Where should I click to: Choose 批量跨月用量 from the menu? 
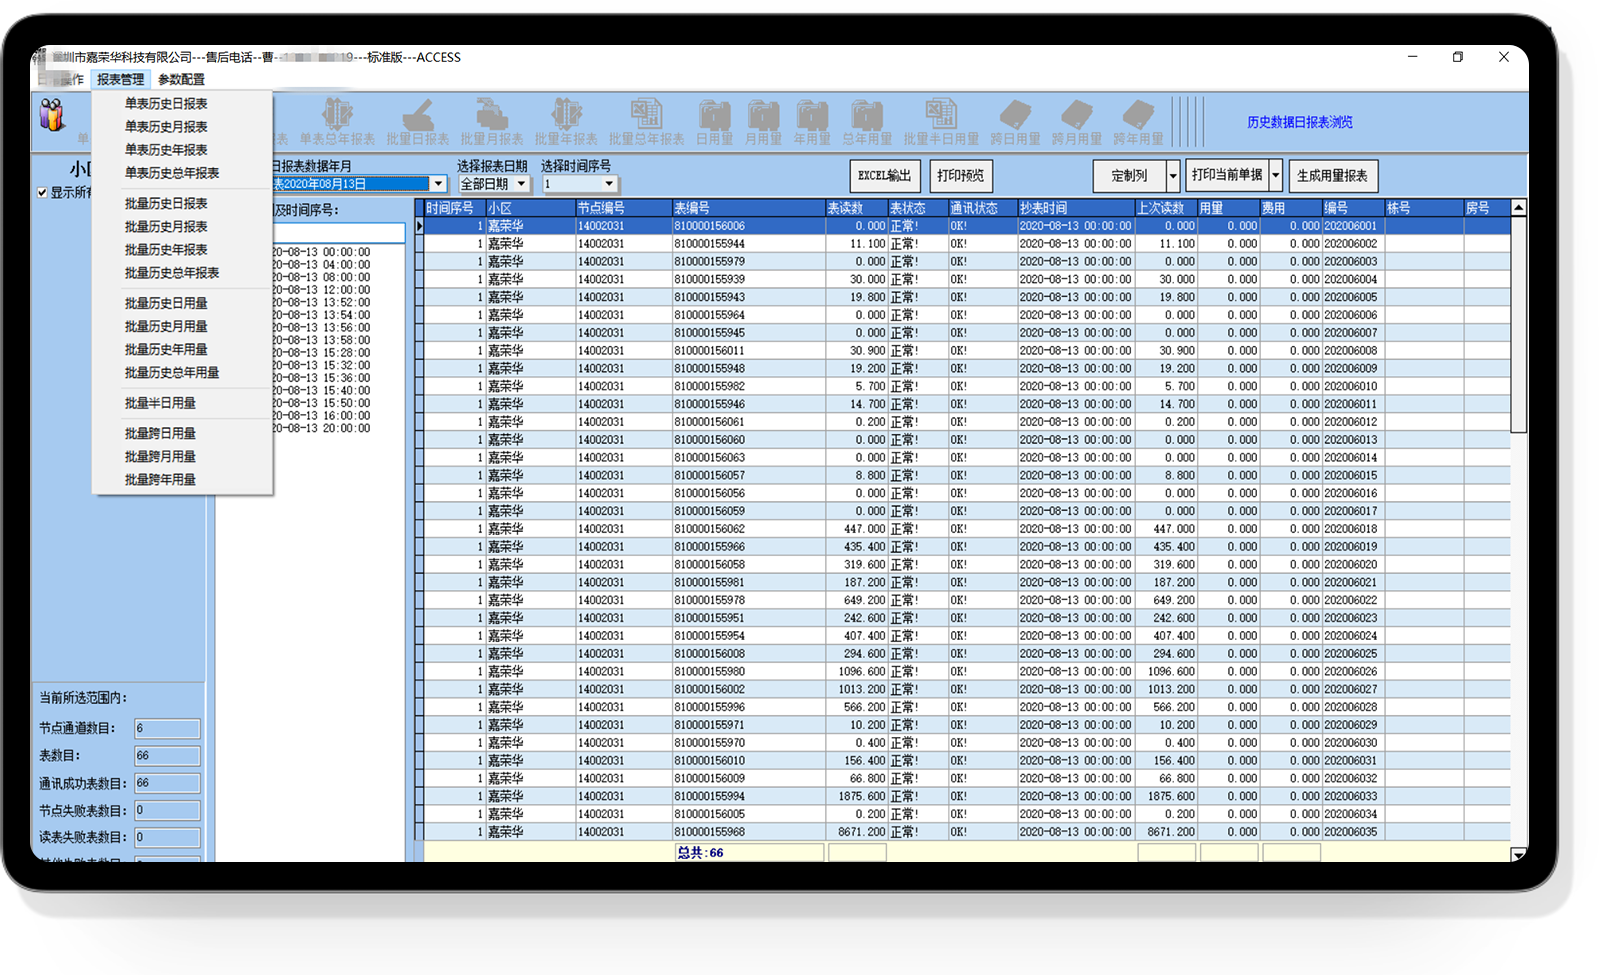160,456
